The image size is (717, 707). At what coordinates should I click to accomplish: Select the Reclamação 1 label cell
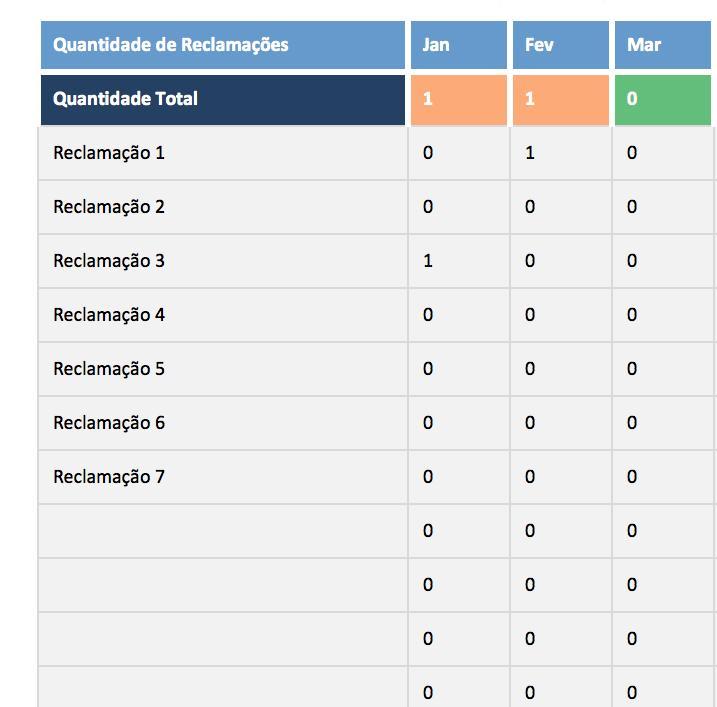(x=222, y=154)
